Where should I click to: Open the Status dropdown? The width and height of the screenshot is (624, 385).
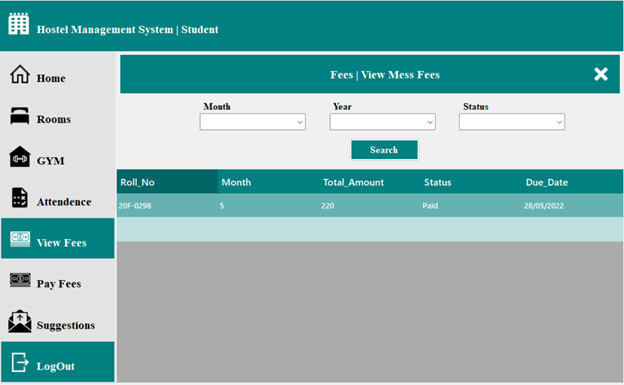click(x=512, y=122)
